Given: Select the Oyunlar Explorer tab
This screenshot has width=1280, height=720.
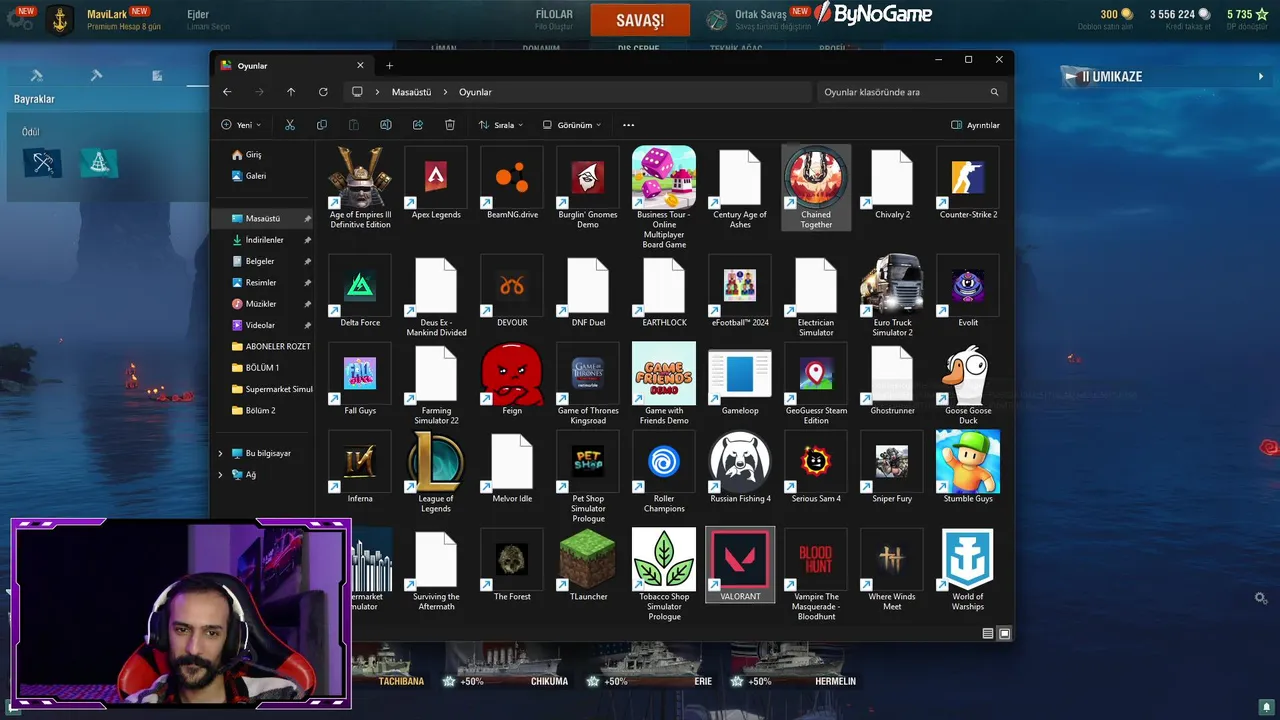Looking at the screenshot, I should click(294, 65).
